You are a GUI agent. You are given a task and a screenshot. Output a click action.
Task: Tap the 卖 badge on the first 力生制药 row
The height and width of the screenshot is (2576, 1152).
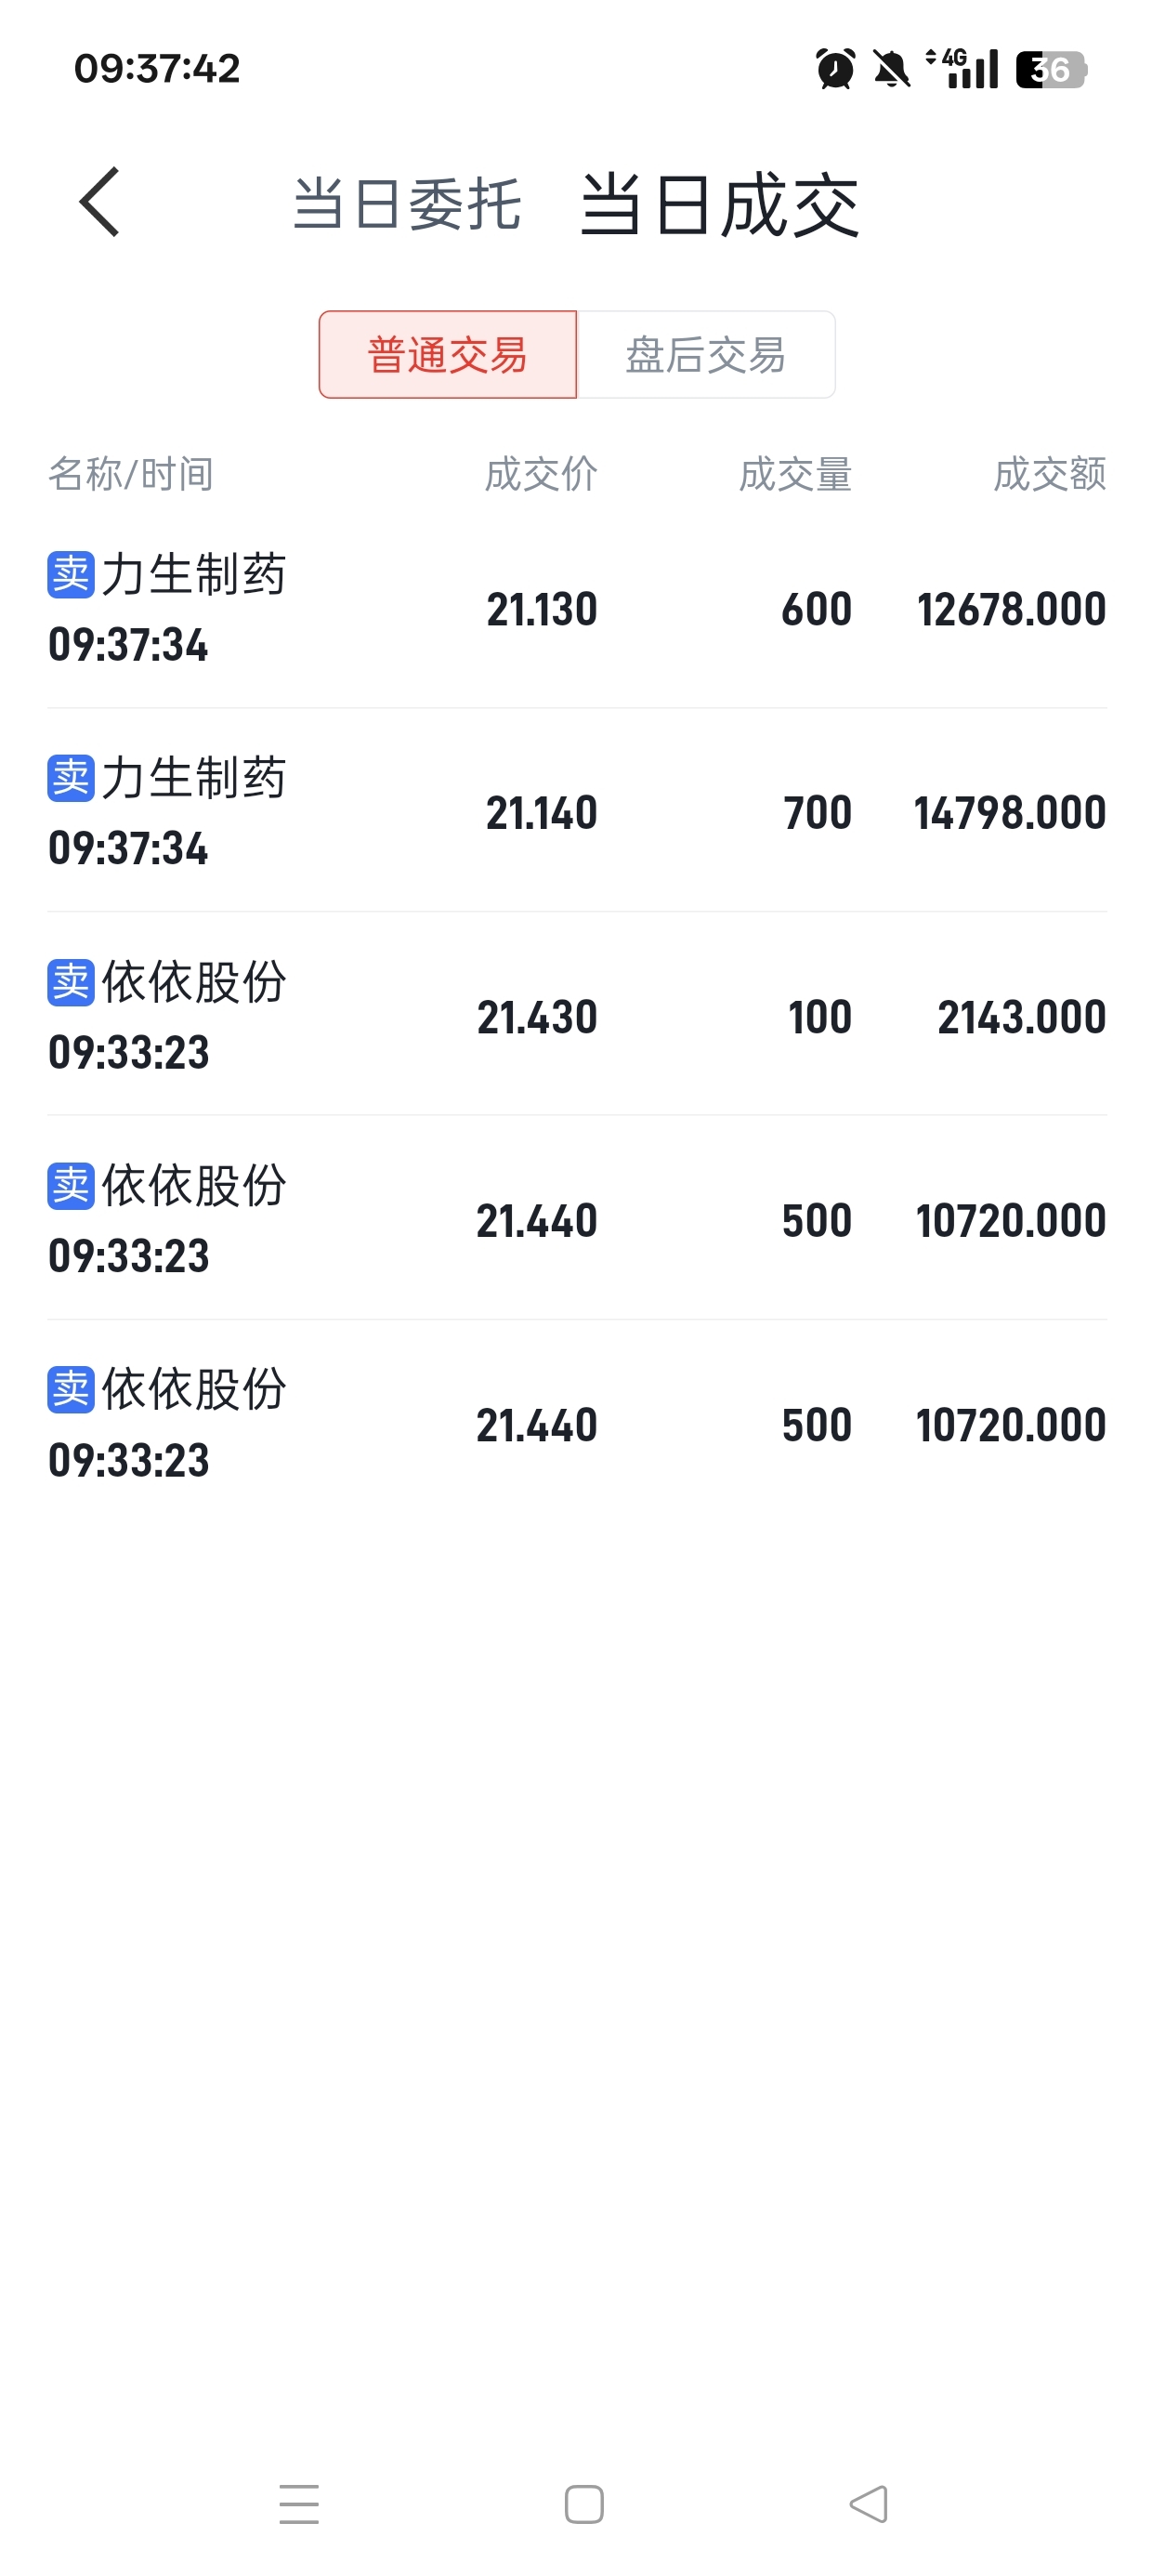coord(71,575)
